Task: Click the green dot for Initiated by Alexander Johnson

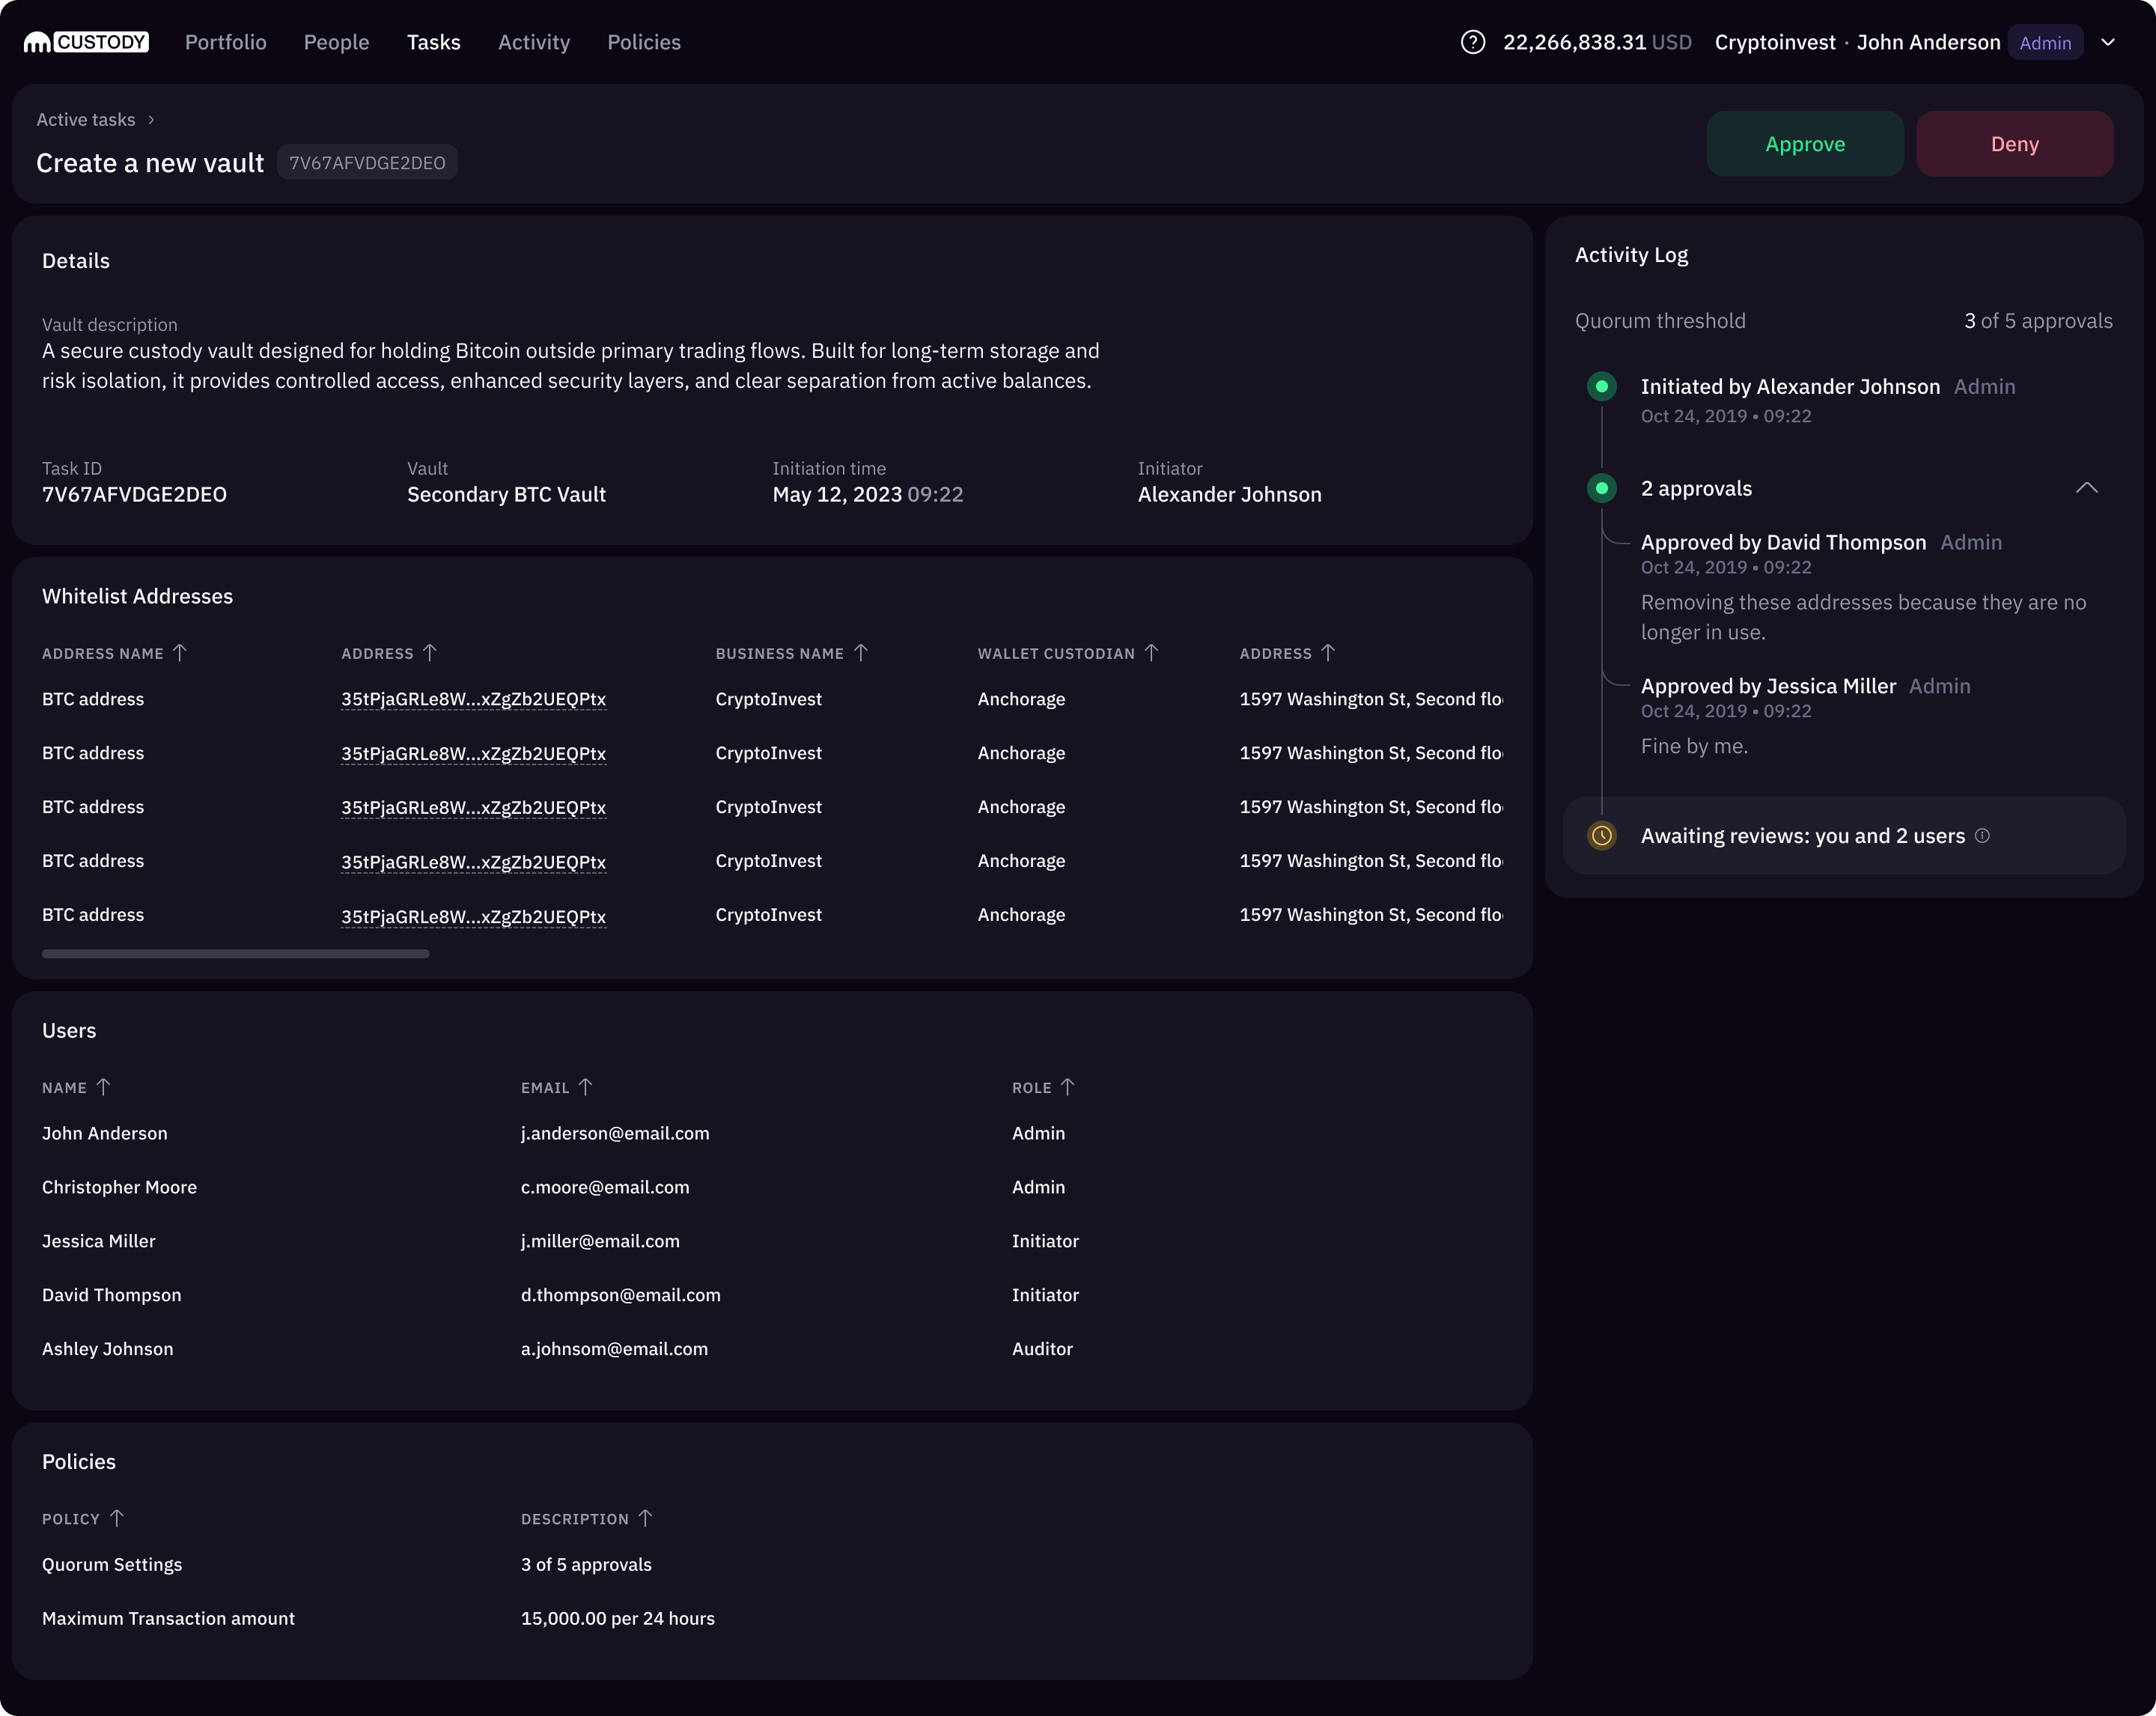Action: tap(1601, 386)
